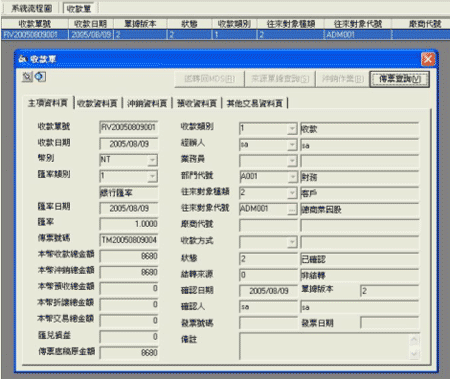
Task: Open the 沖銷資料頁 tab
Action: pos(147,103)
